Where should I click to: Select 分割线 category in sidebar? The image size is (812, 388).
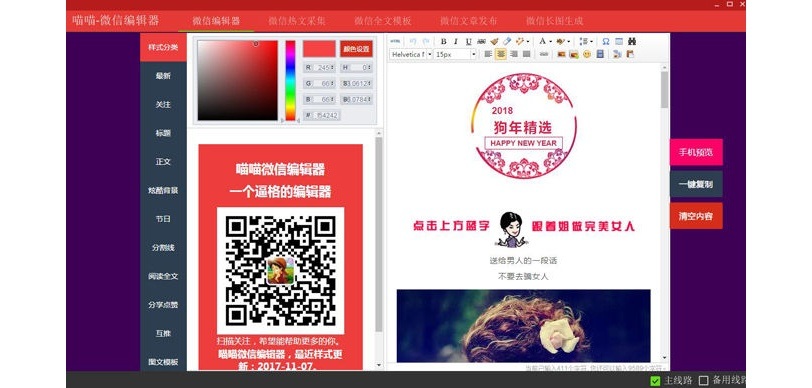click(163, 248)
